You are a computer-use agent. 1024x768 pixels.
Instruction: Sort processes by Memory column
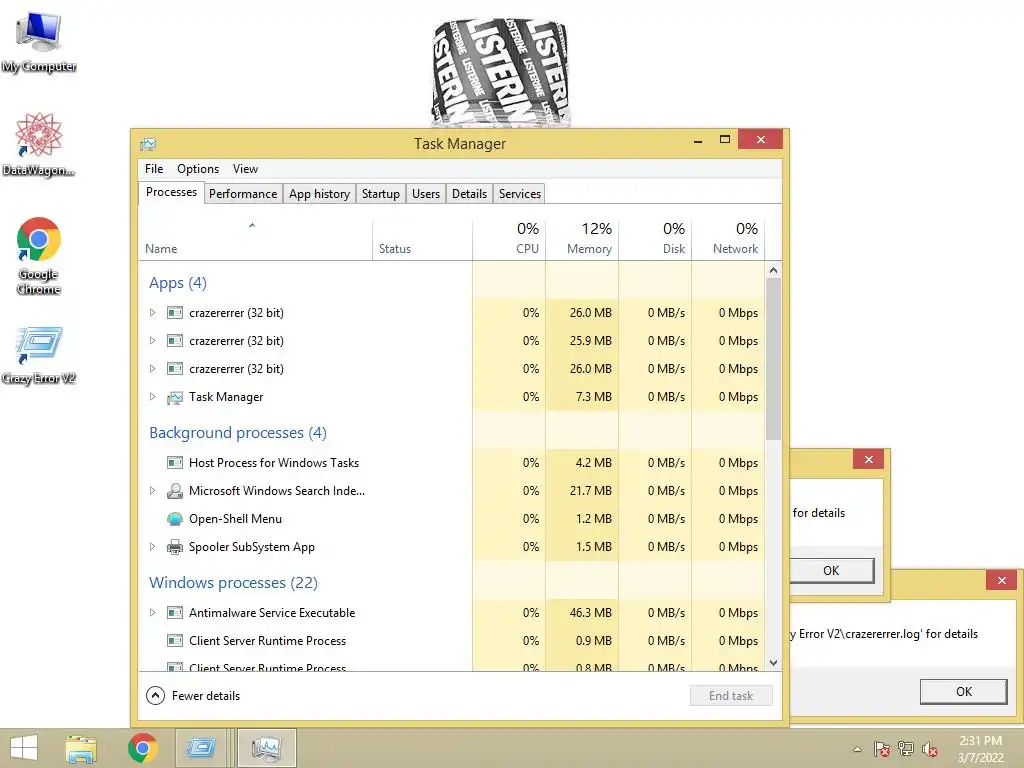pos(583,240)
